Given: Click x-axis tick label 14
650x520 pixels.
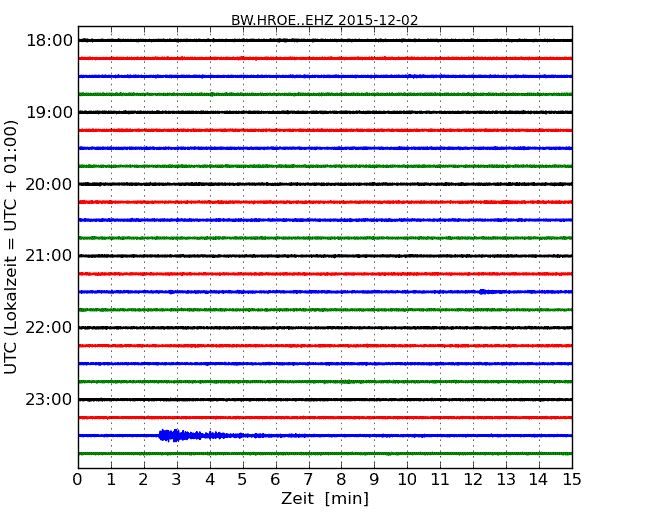Looking at the screenshot, I should tap(538, 480).
